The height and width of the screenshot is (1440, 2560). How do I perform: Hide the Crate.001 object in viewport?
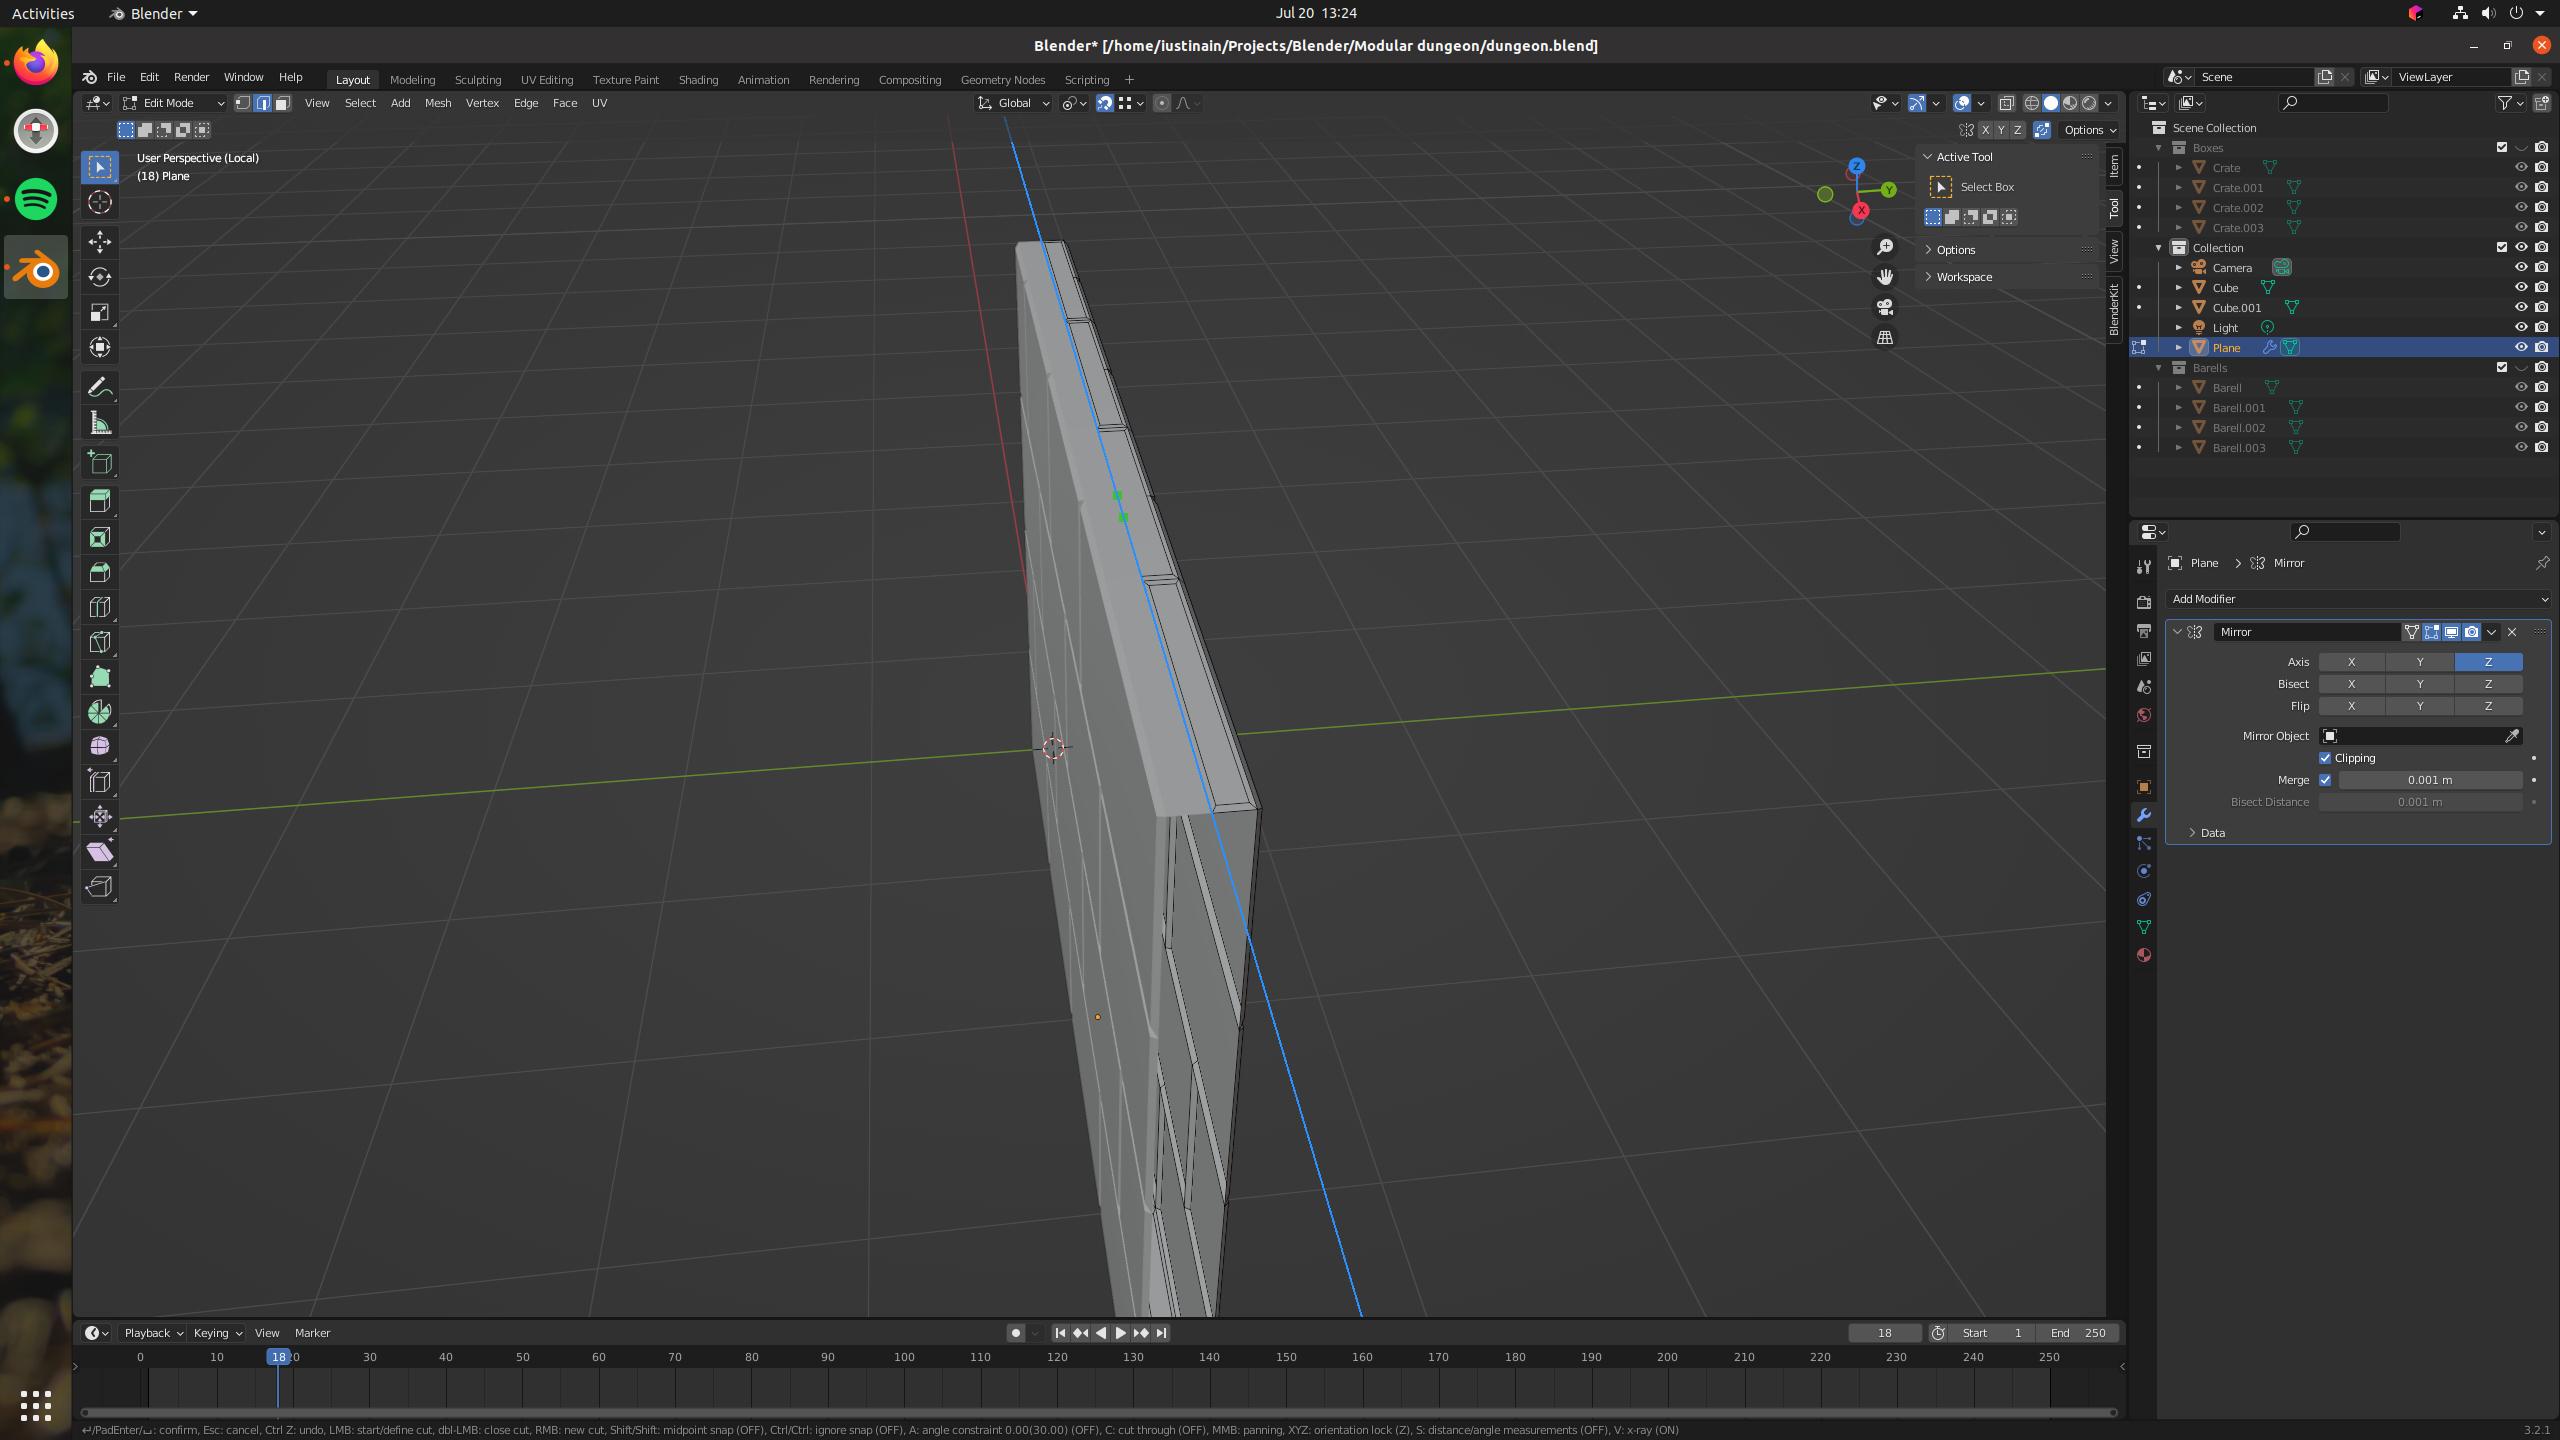[2520, 187]
